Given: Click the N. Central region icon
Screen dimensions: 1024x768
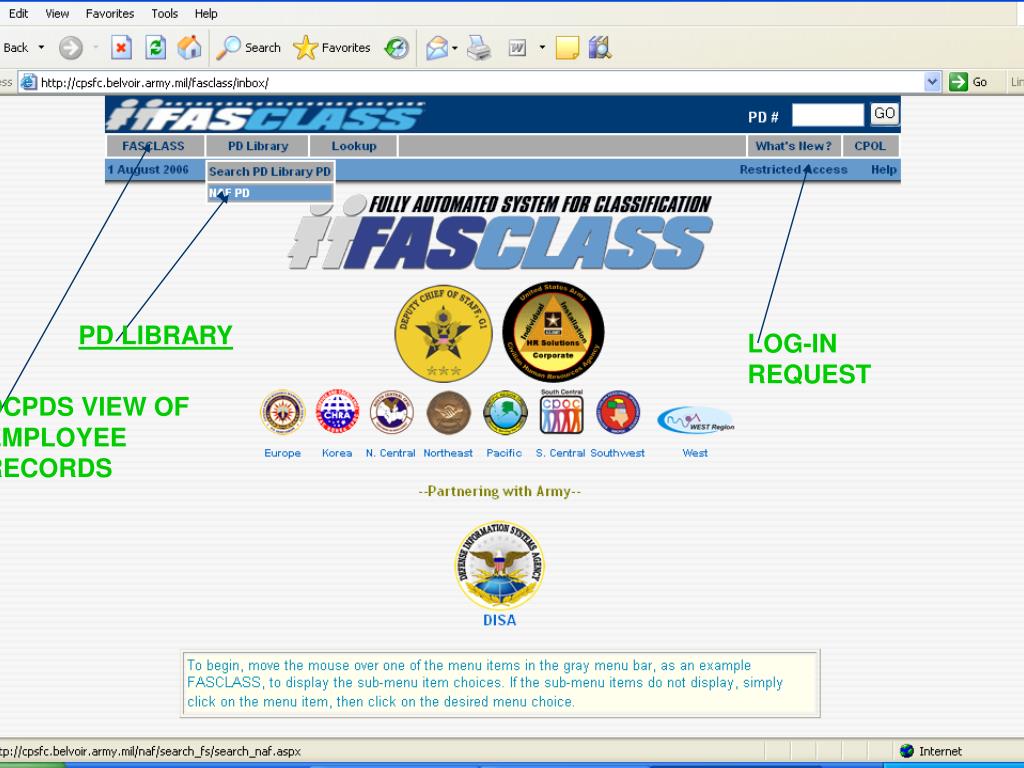Looking at the screenshot, I should pos(391,412).
